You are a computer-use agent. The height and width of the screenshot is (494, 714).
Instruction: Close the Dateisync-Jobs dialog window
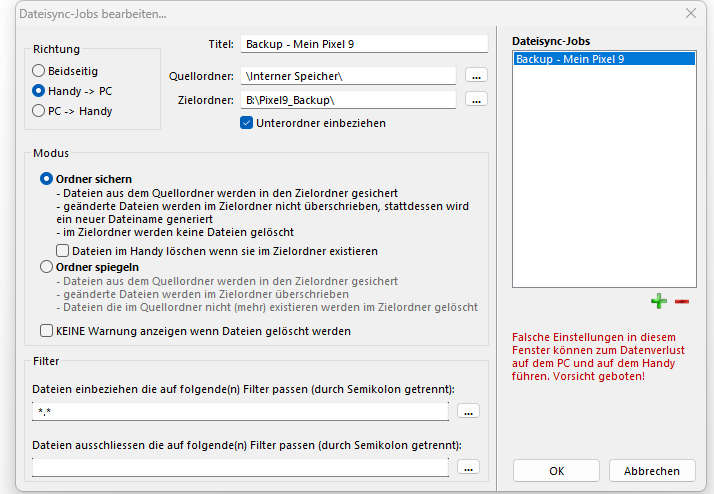[690, 14]
